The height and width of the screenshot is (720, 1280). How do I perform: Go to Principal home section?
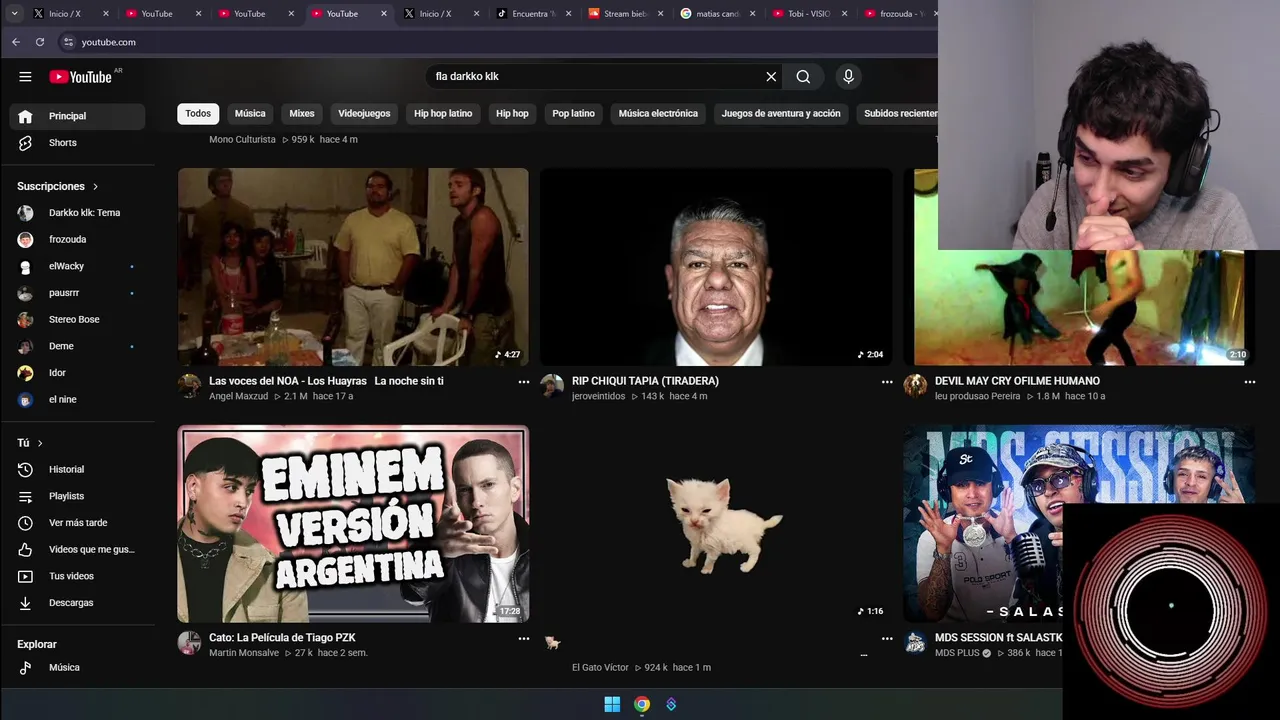(77, 116)
